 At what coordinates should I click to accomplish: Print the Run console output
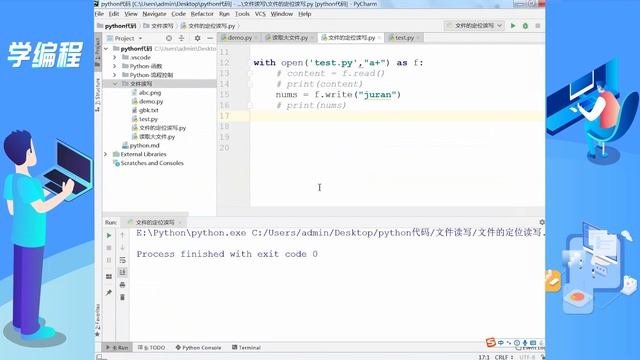[x=122, y=285]
